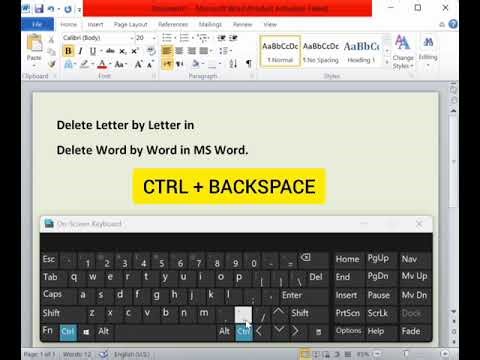The image size is (480, 360).
Task: Switch to the Page Layout tab
Action: pyautogui.click(x=130, y=25)
